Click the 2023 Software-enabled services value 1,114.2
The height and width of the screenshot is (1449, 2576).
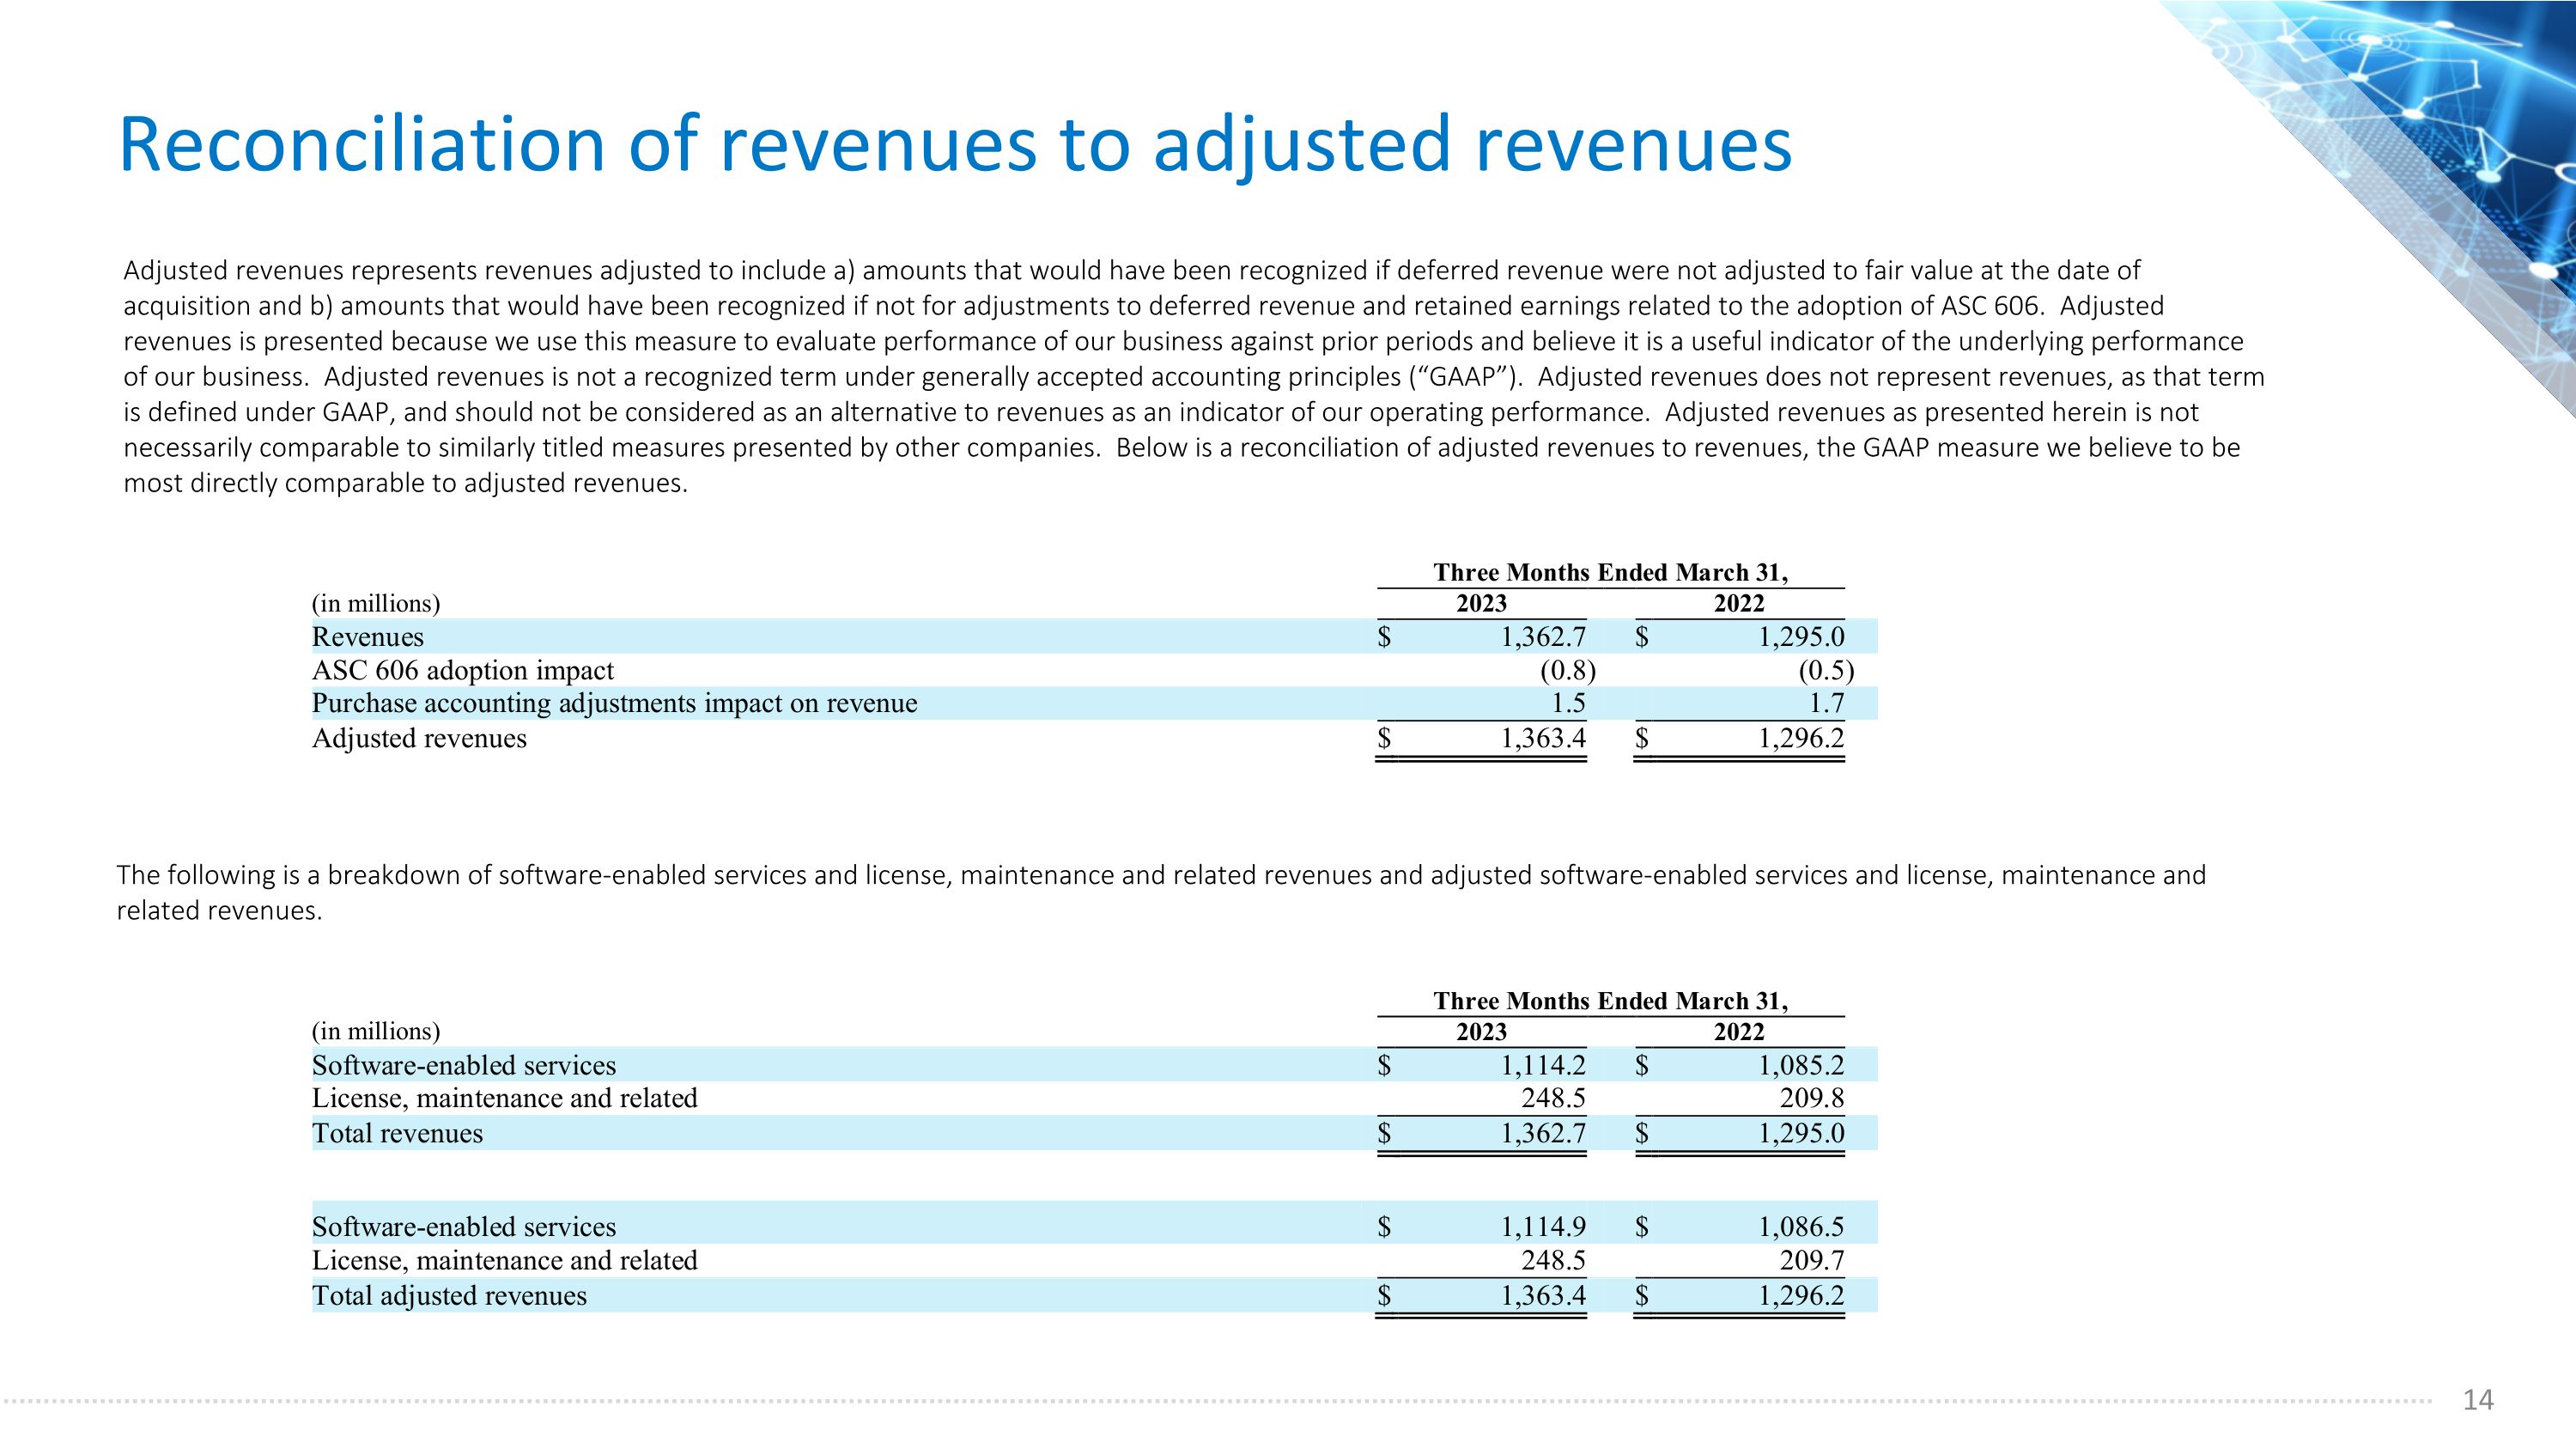click(x=1542, y=1065)
